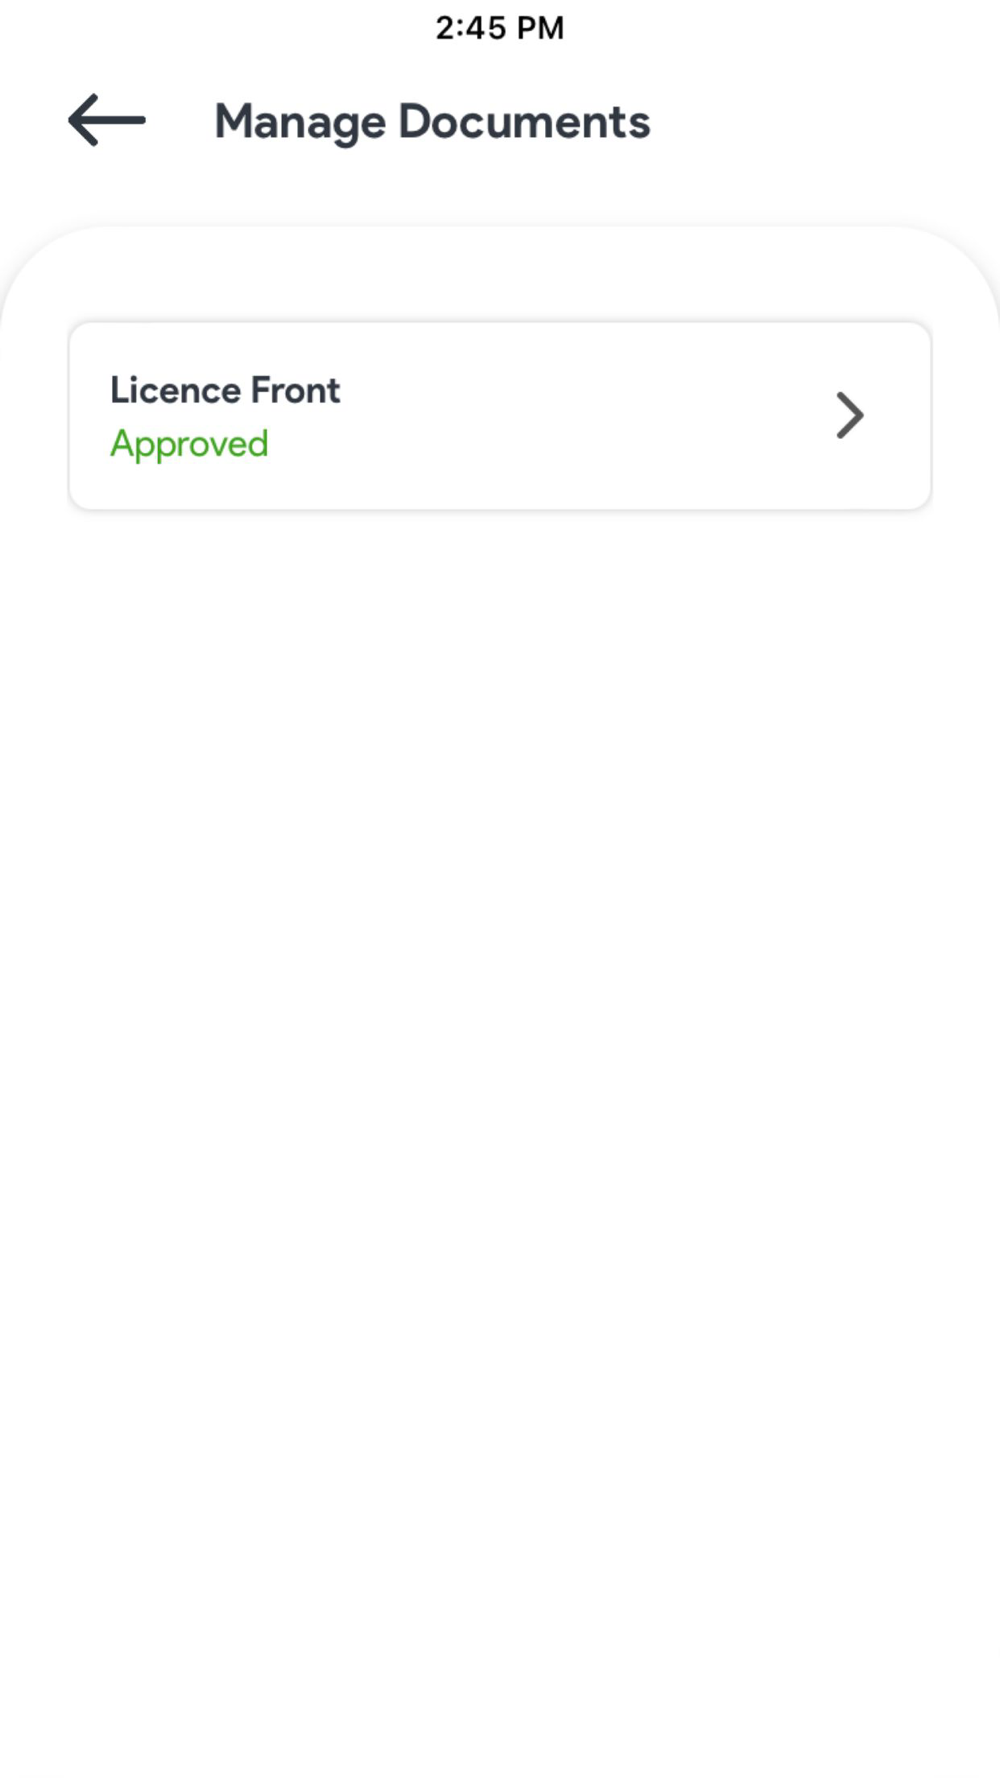1000x1778 pixels.
Task: Click the greater-than icon on Licence card
Action: pos(849,415)
